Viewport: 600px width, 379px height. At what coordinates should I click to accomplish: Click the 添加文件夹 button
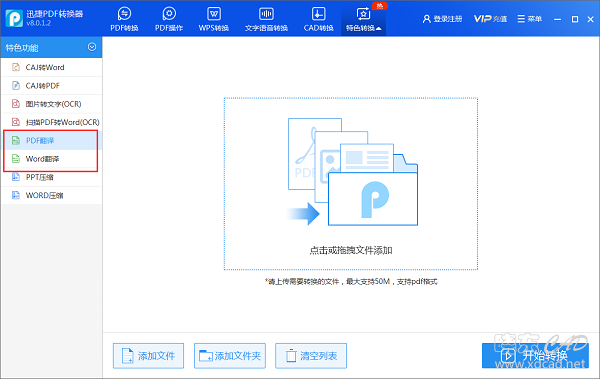click(x=230, y=356)
